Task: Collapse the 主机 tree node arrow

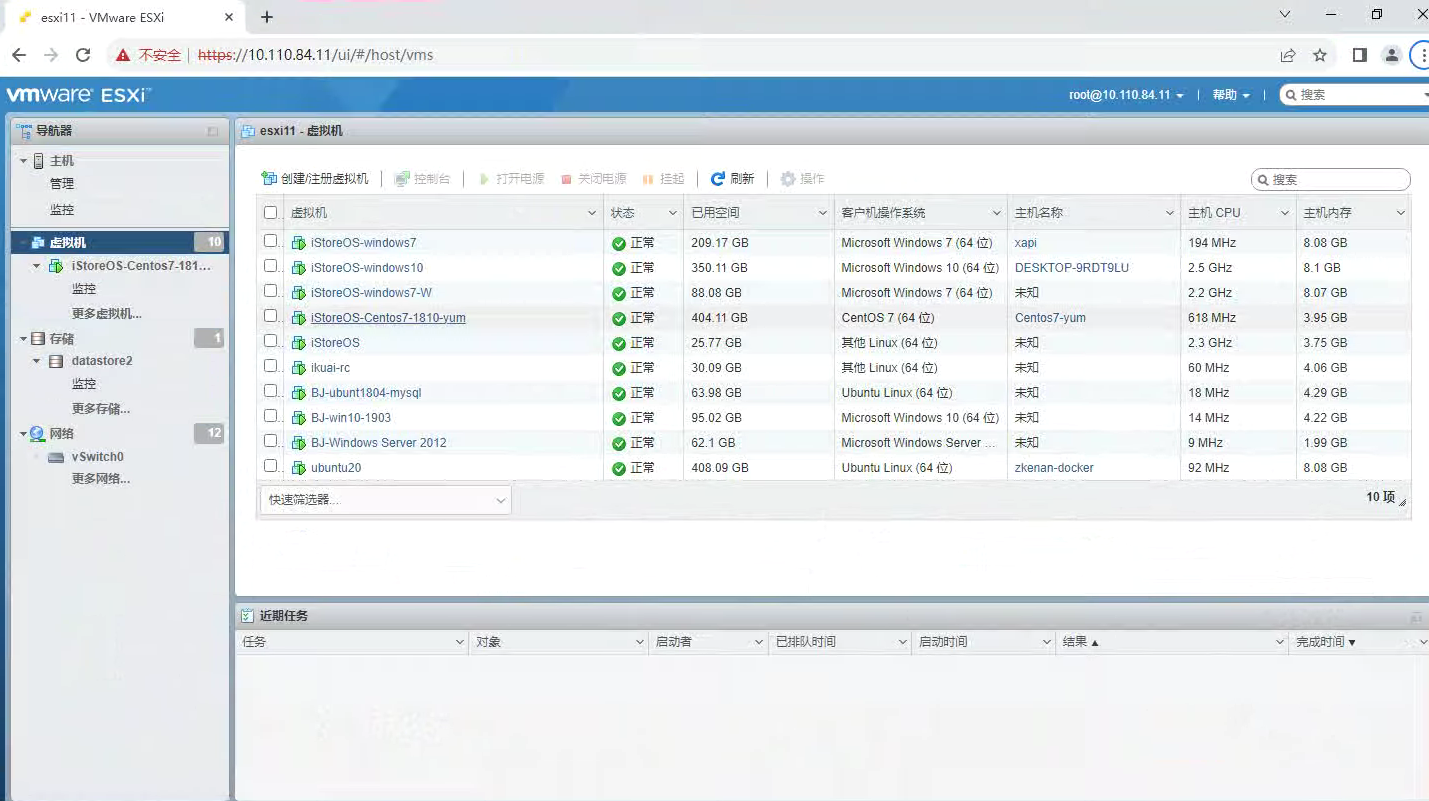Action: click(23, 161)
